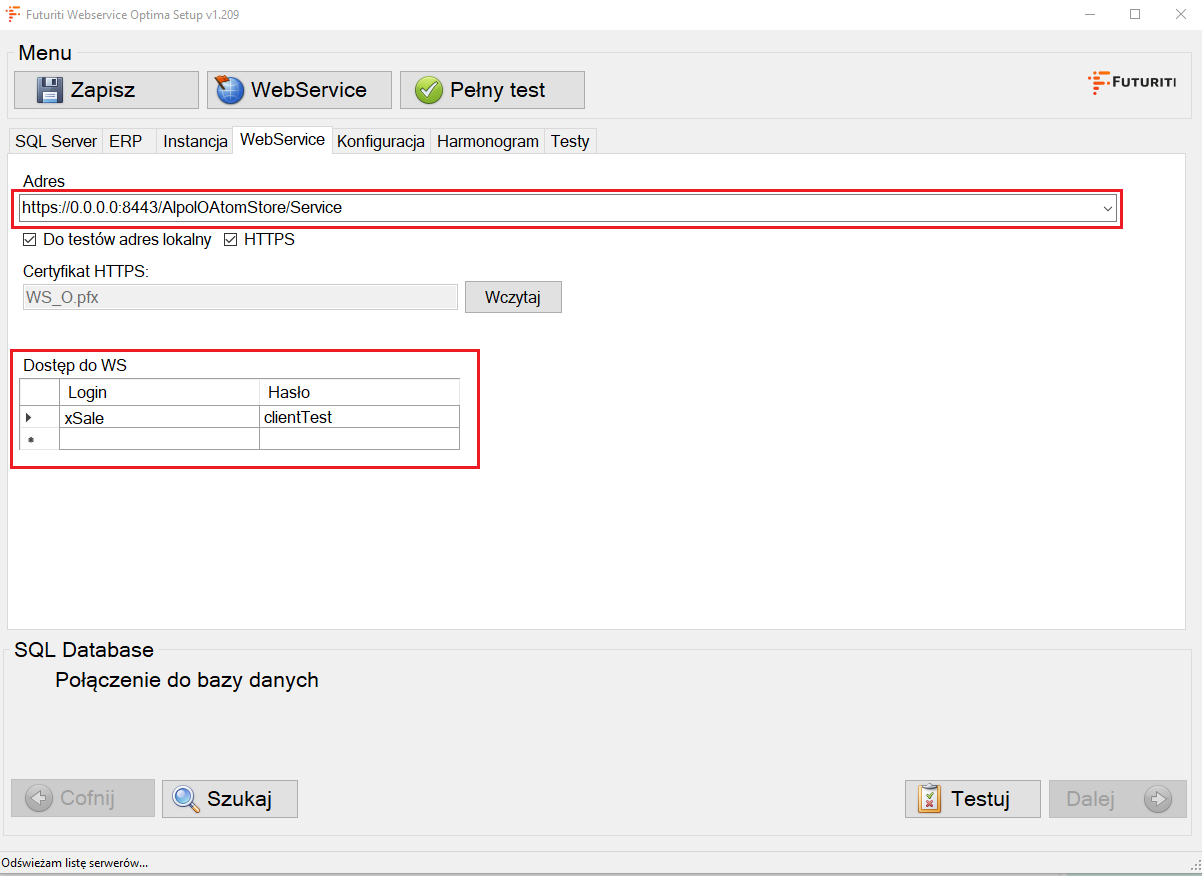Open the Konfiguracja tab

coord(381,141)
